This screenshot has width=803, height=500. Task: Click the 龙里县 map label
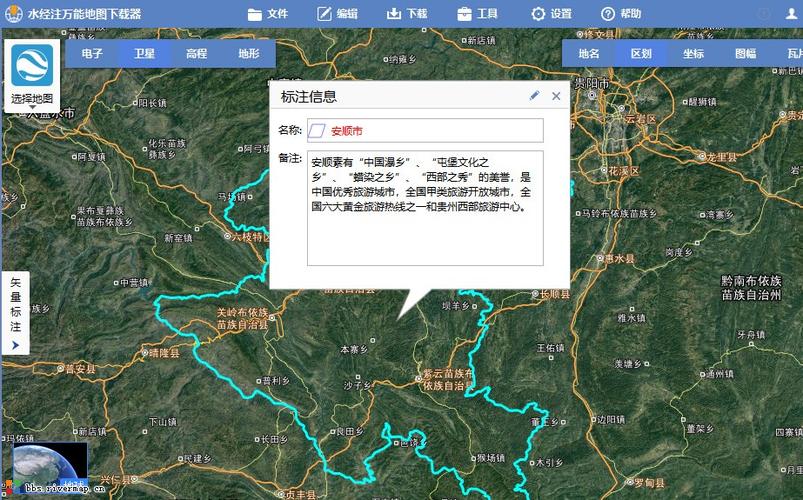coord(722,157)
